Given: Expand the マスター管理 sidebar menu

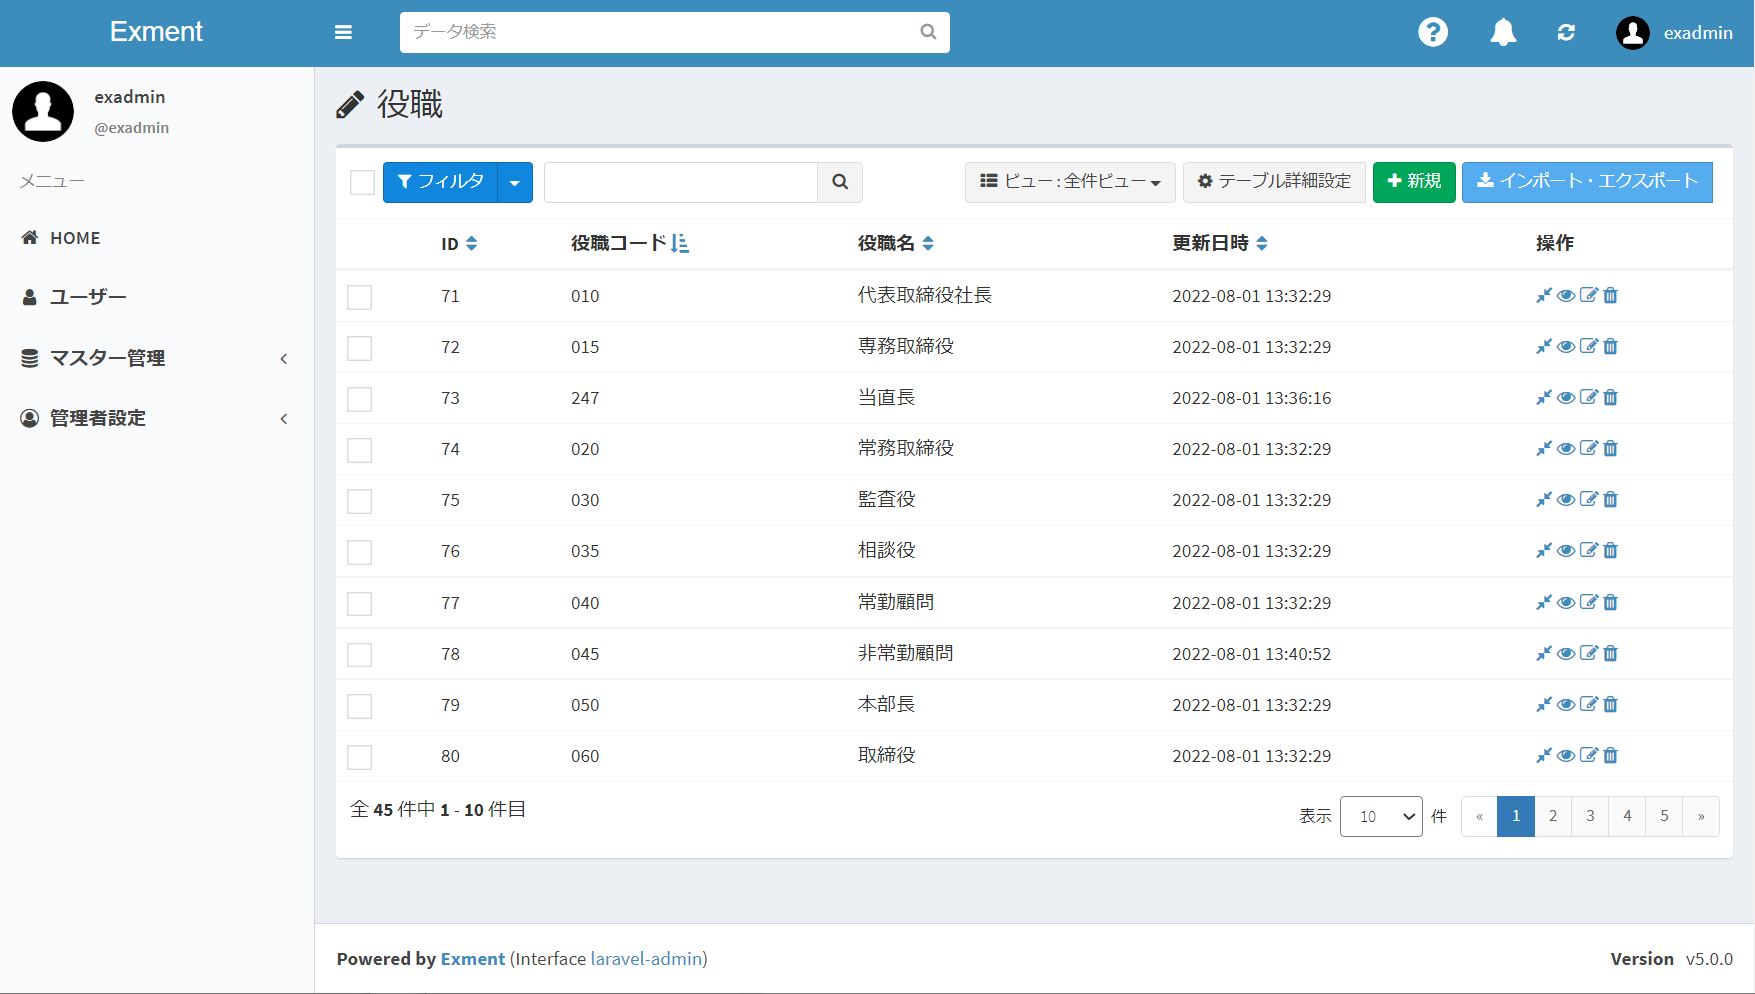Looking at the screenshot, I should coord(107,358).
